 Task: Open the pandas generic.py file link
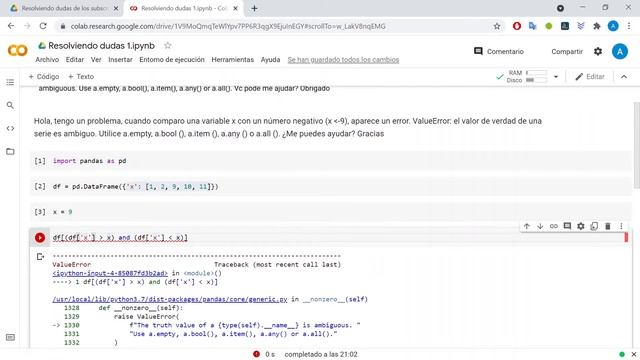(170, 299)
